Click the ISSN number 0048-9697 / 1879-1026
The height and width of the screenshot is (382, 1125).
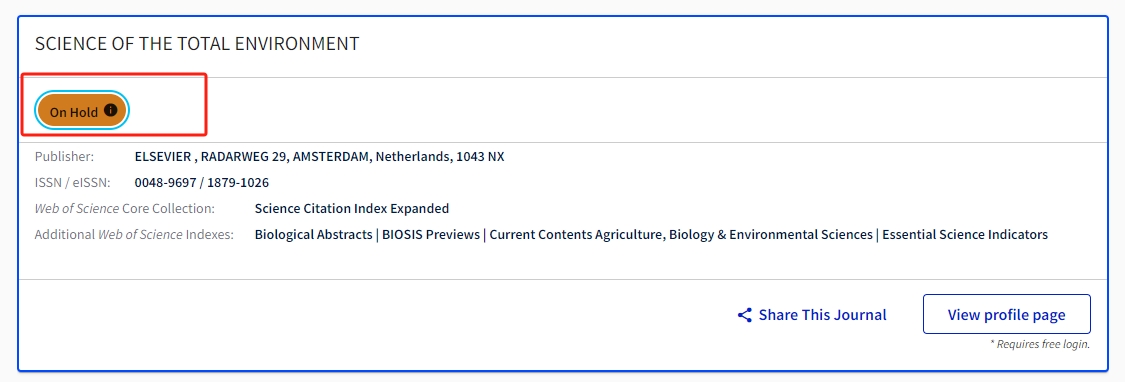pos(202,182)
